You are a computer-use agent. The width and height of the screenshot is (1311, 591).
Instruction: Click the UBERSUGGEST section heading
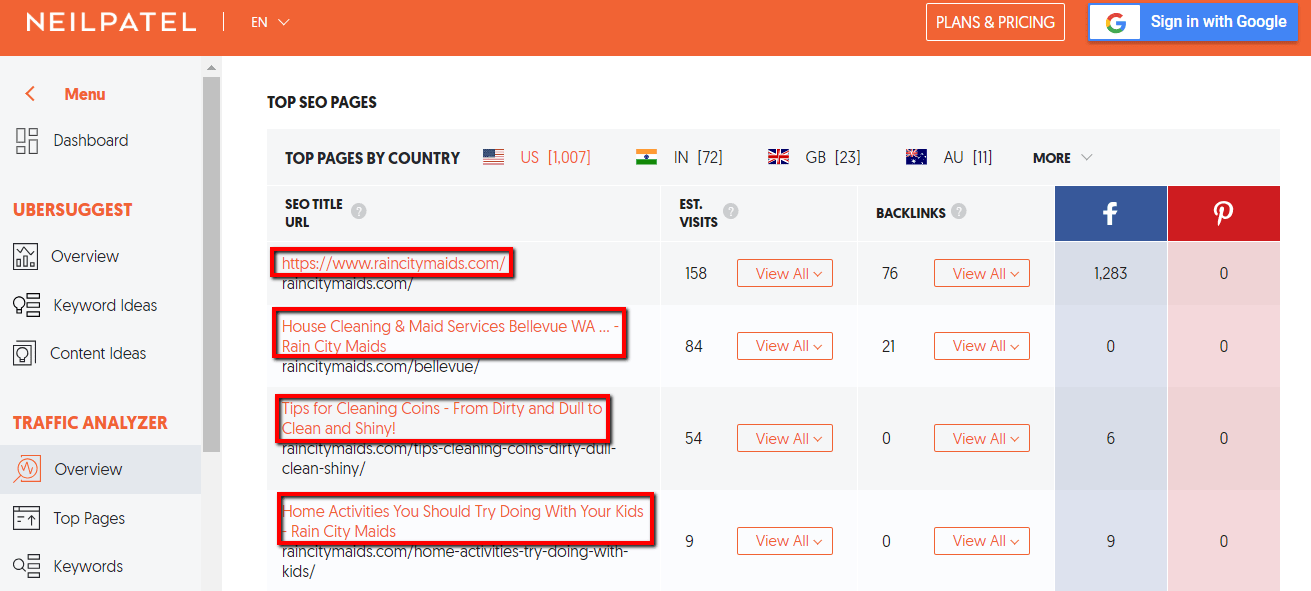click(72, 210)
